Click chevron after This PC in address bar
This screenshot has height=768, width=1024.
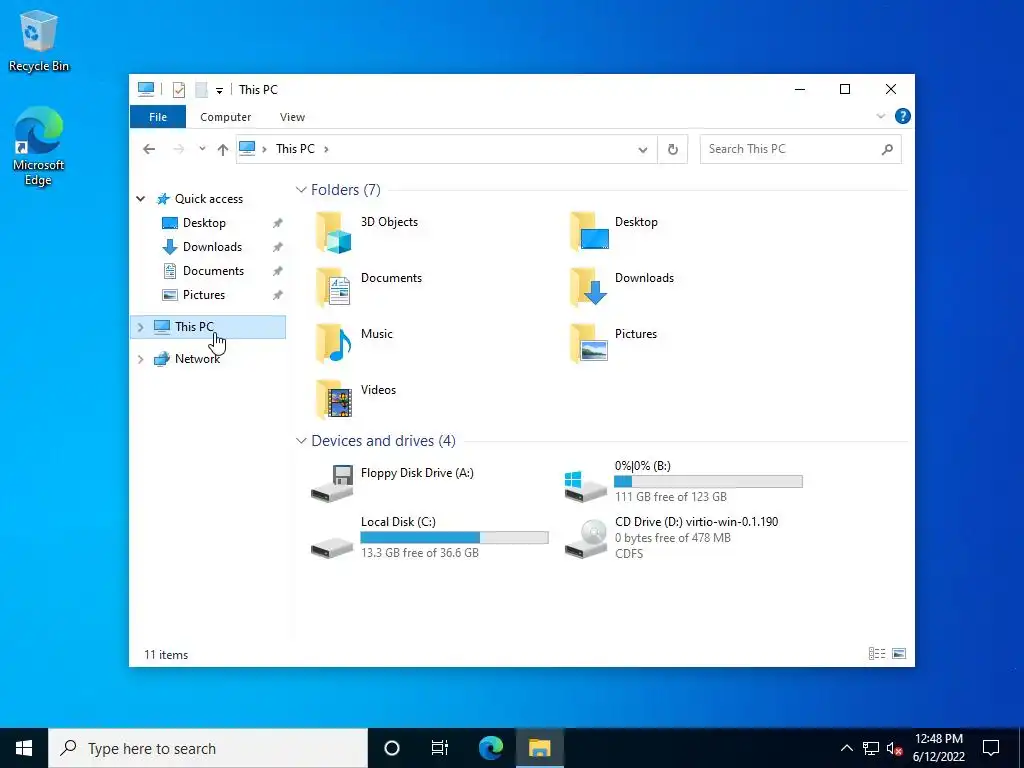click(x=326, y=150)
